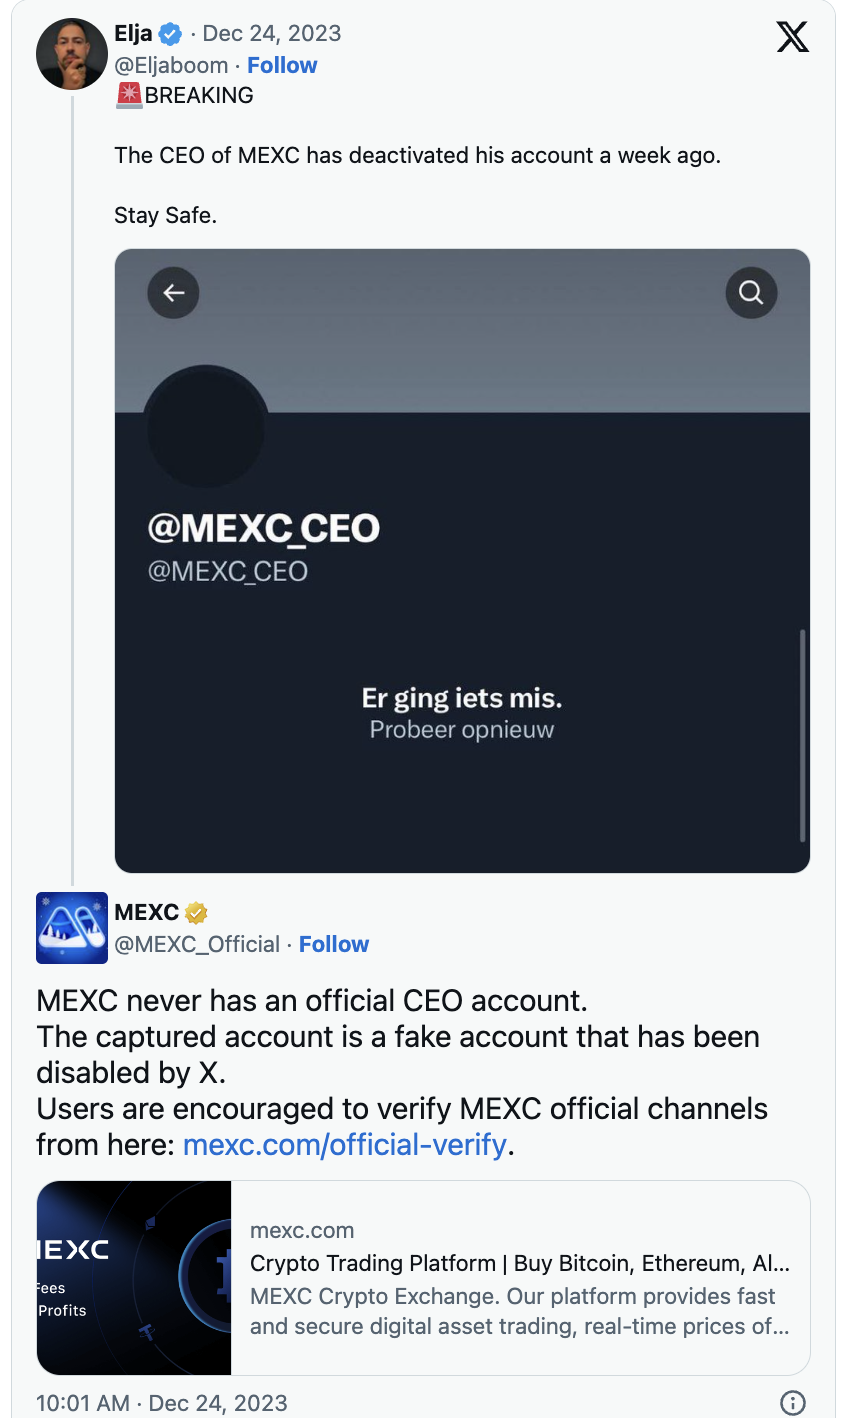Click the X logo icon
The width and height of the screenshot is (842, 1418).
[x=792, y=37]
